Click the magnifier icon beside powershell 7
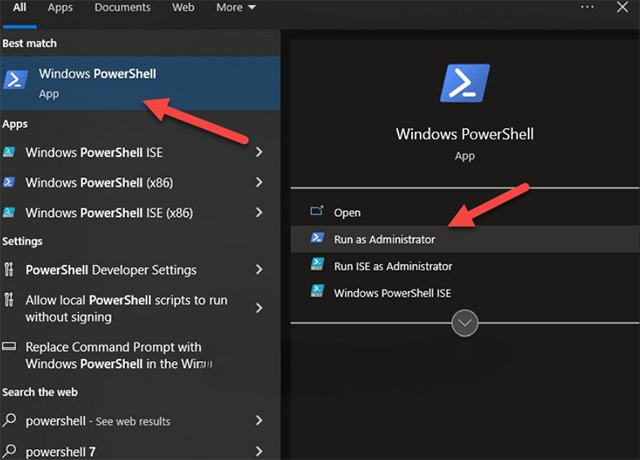 9,451
